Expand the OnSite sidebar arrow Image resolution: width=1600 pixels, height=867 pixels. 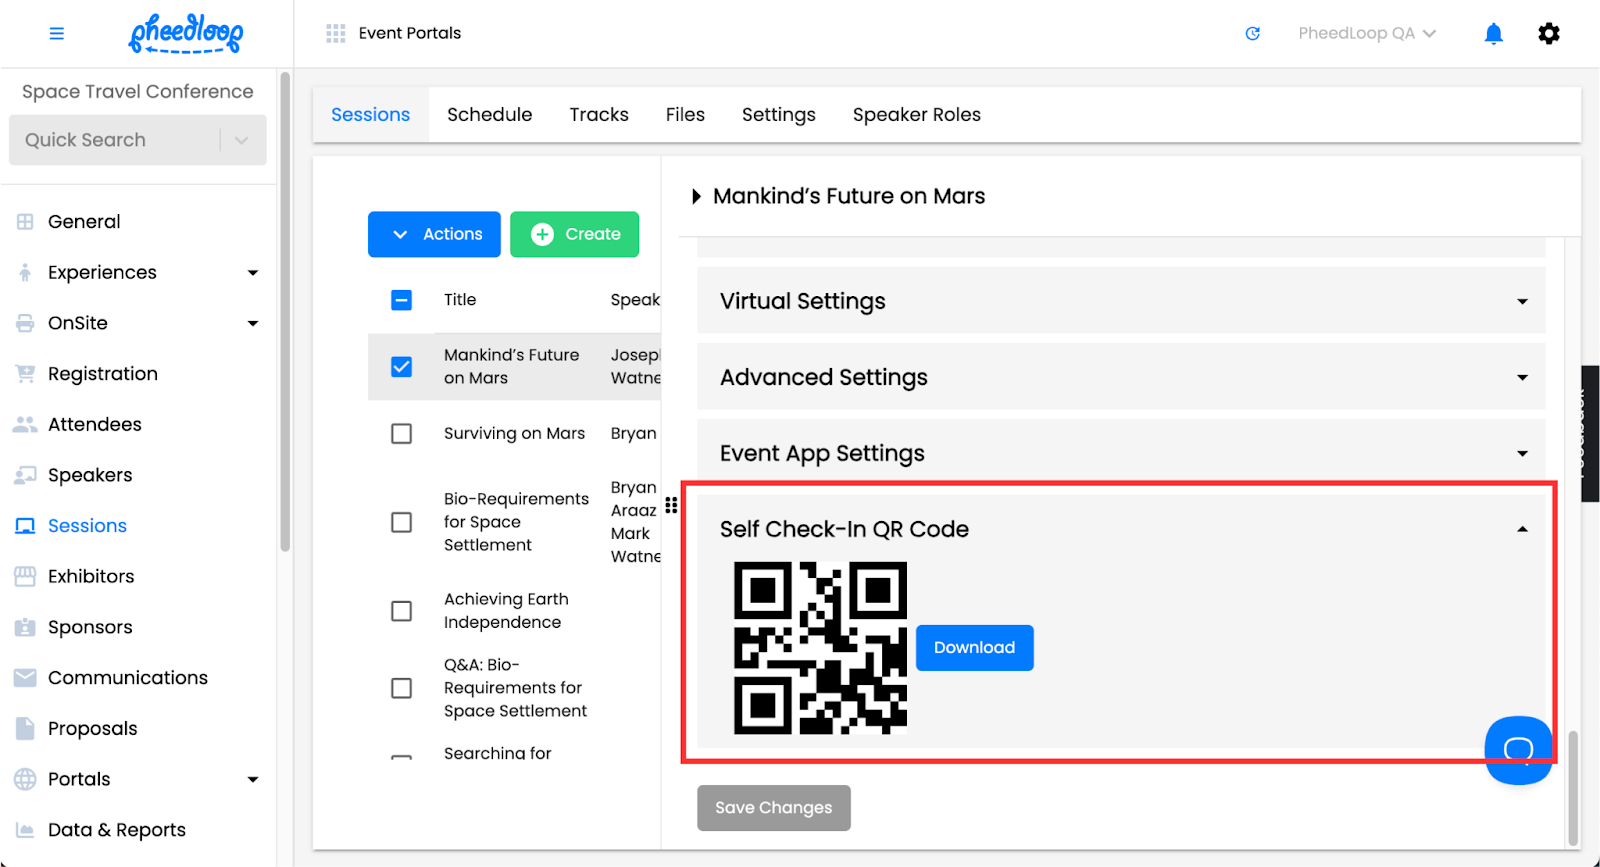(x=253, y=323)
